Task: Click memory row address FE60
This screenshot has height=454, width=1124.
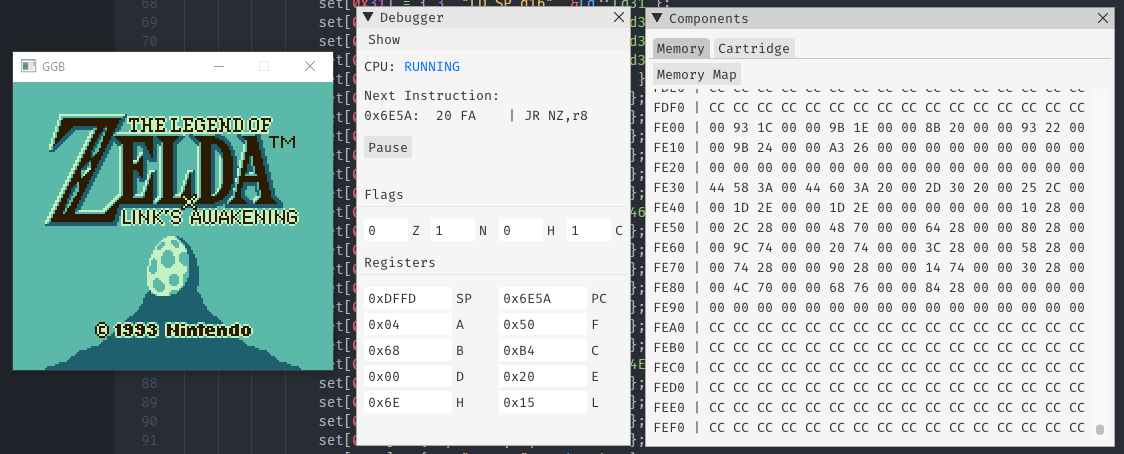Action: pyautogui.click(x=670, y=247)
